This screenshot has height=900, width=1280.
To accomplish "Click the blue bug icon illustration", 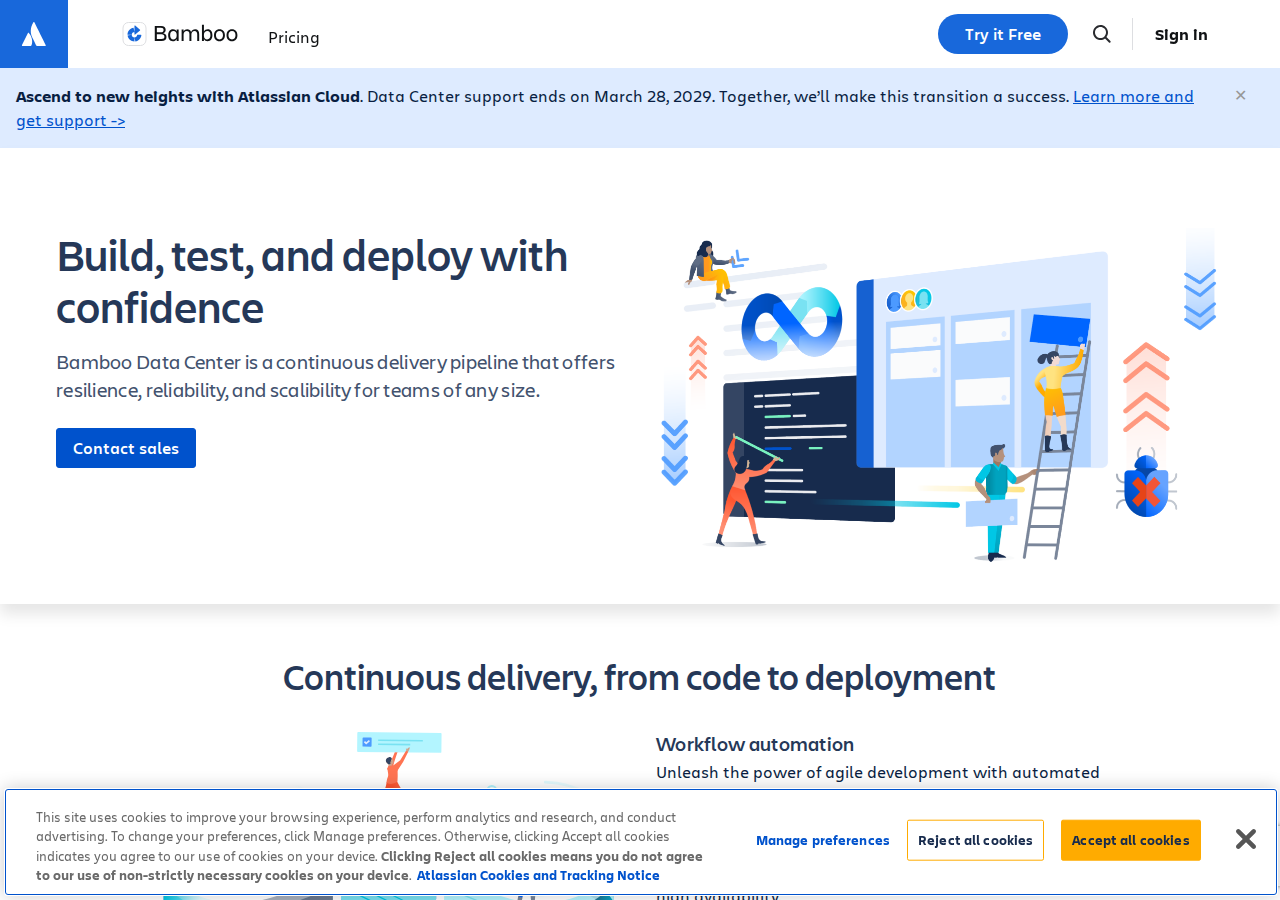I will click(1146, 484).
